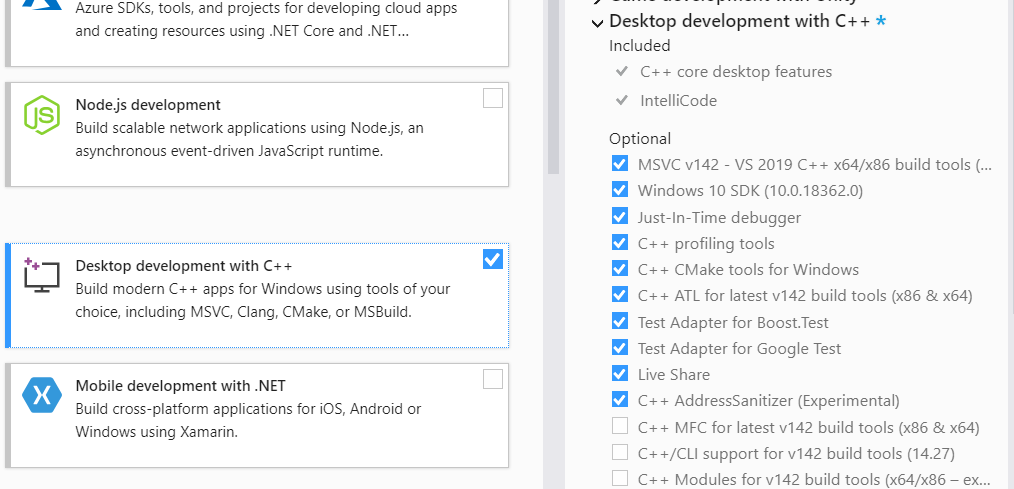Enable the Node.js development workload checkbox

[x=493, y=98]
